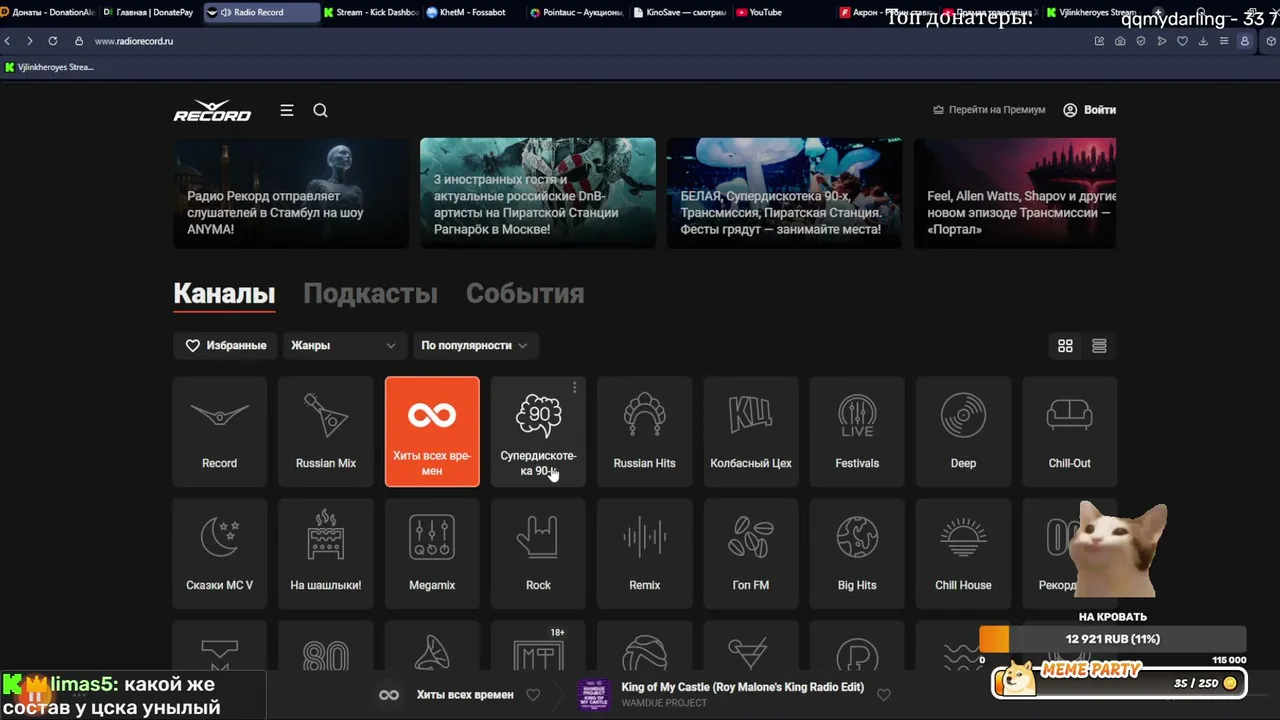Viewport: 1280px width, 720px height.
Task: Play the Festivals channel
Action: coord(857,431)
